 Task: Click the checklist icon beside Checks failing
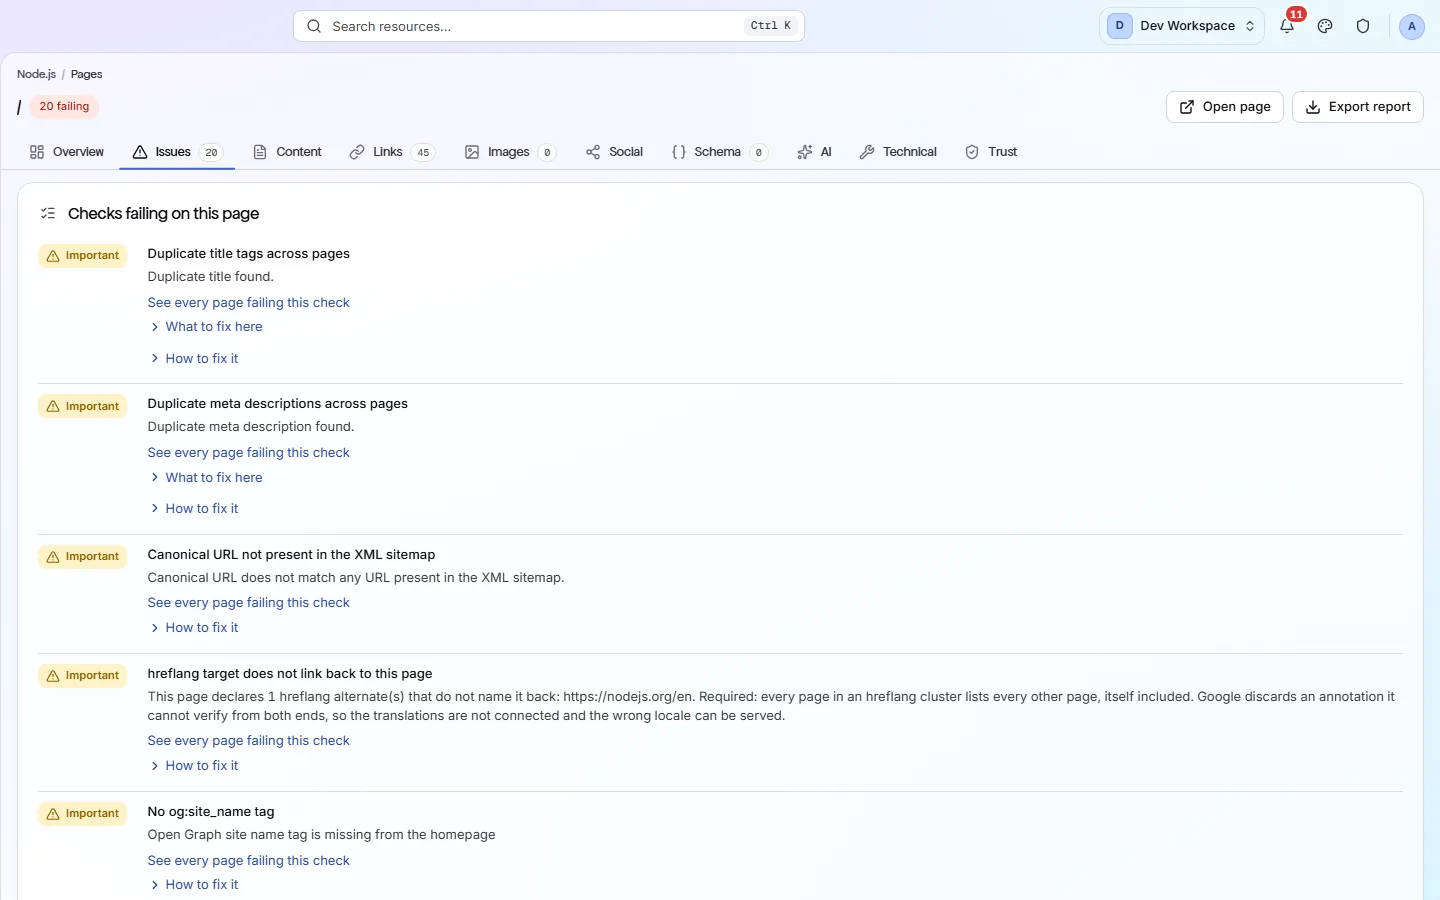48,213
